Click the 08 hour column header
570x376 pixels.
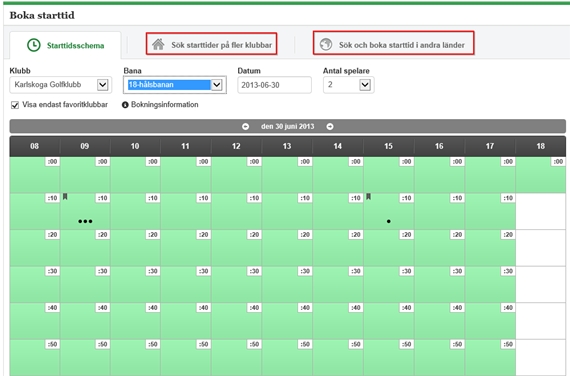point(35,146)
